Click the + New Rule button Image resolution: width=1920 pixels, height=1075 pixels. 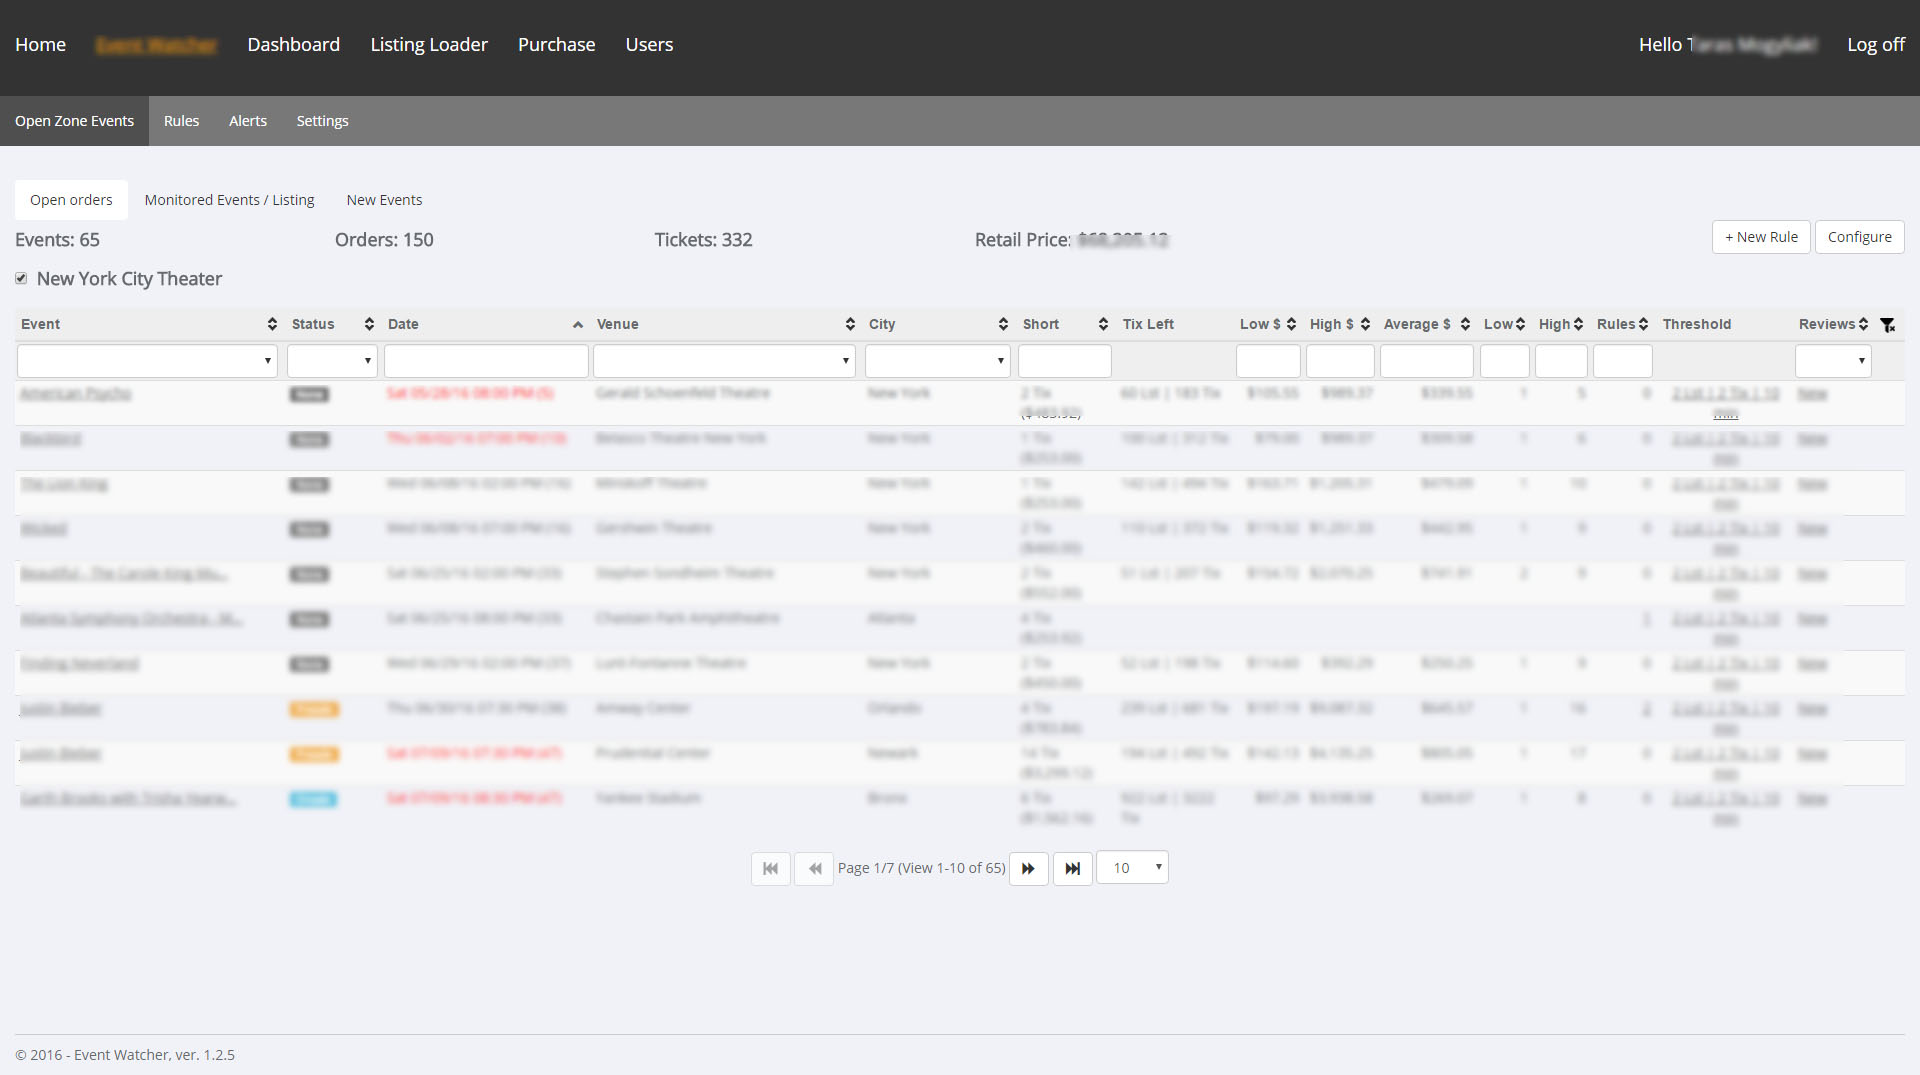point(1760,237)
